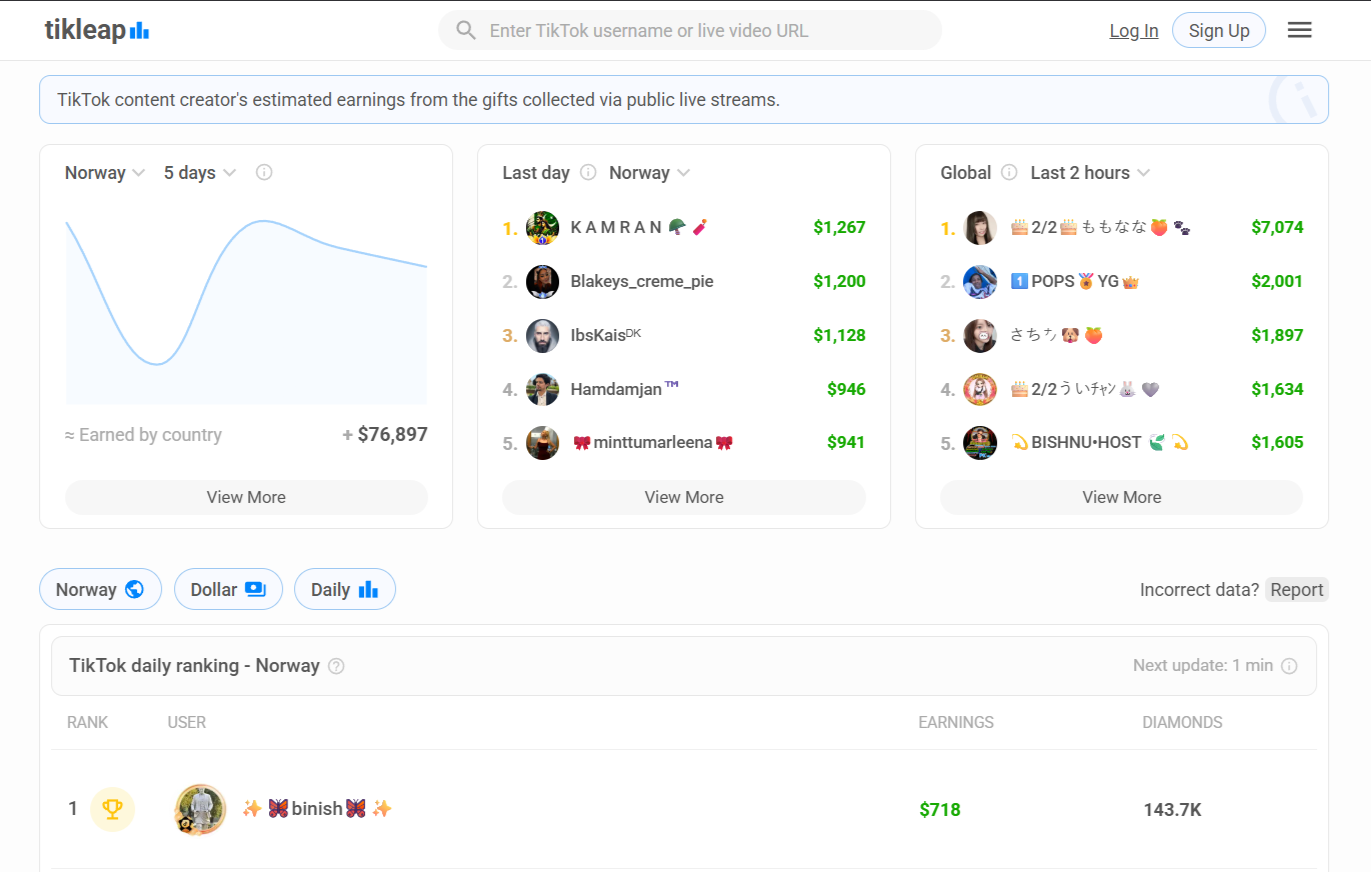Click the EARNINGS column header
The height and width of the screenshot is (872, 1371).
pyautogui.click(x=956, y=722)
